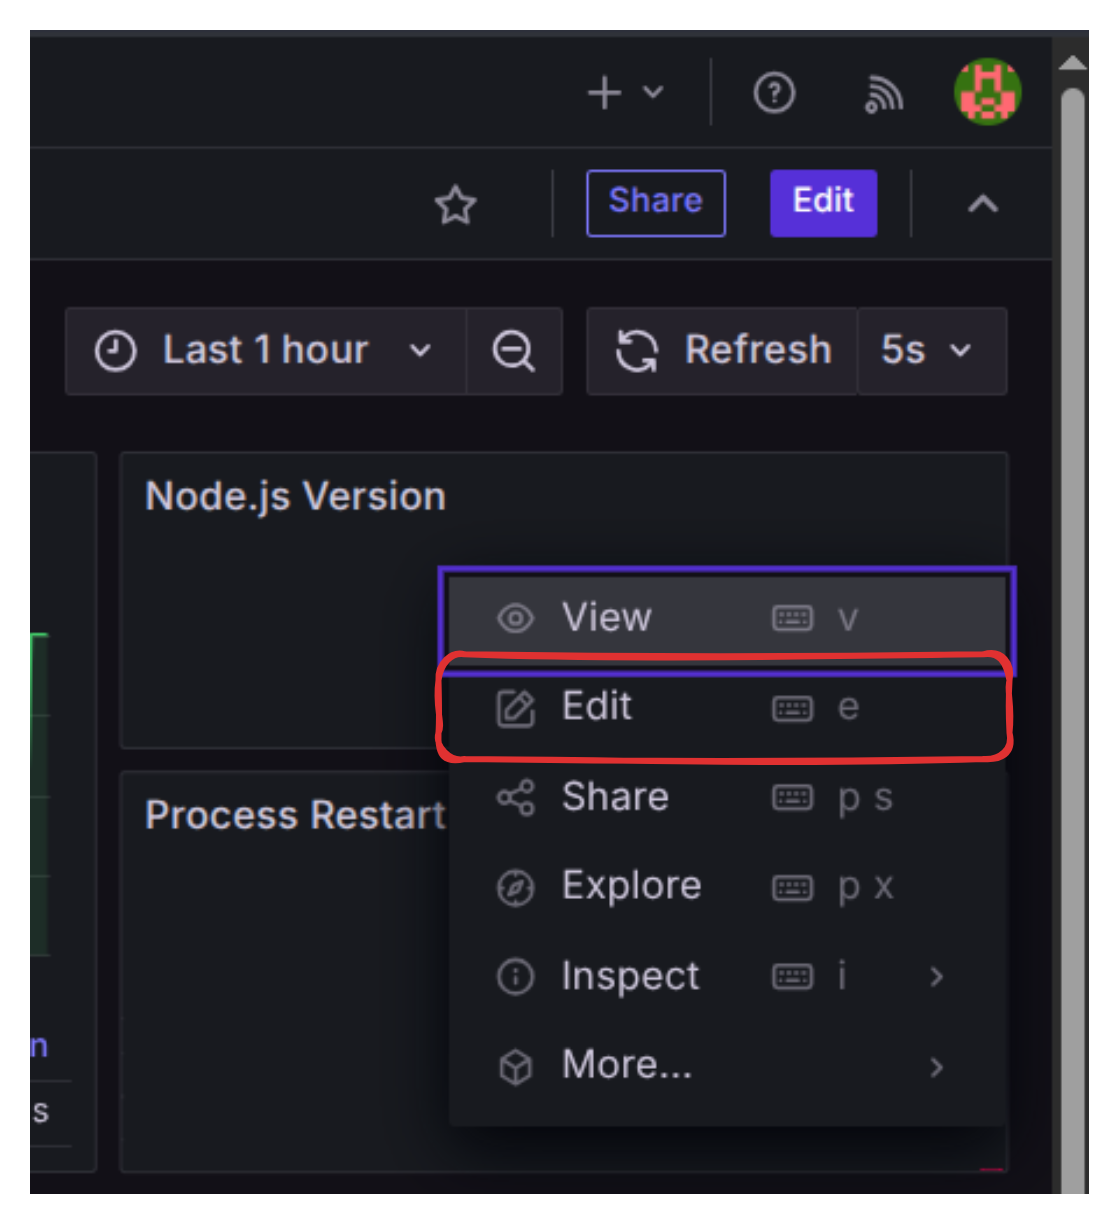
Task: Click the news feed icon
Action: click(x=884, y=93)
